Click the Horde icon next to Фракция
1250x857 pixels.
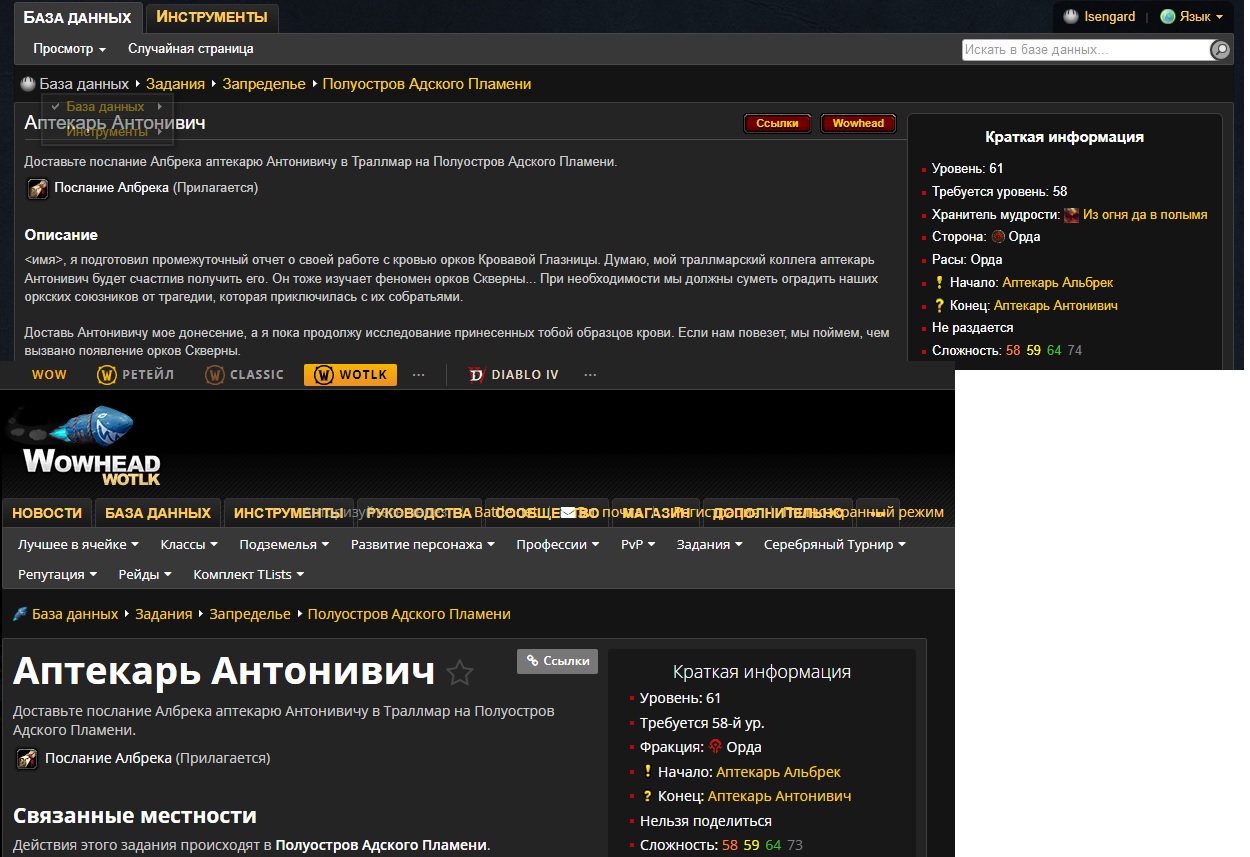(715, 746)
